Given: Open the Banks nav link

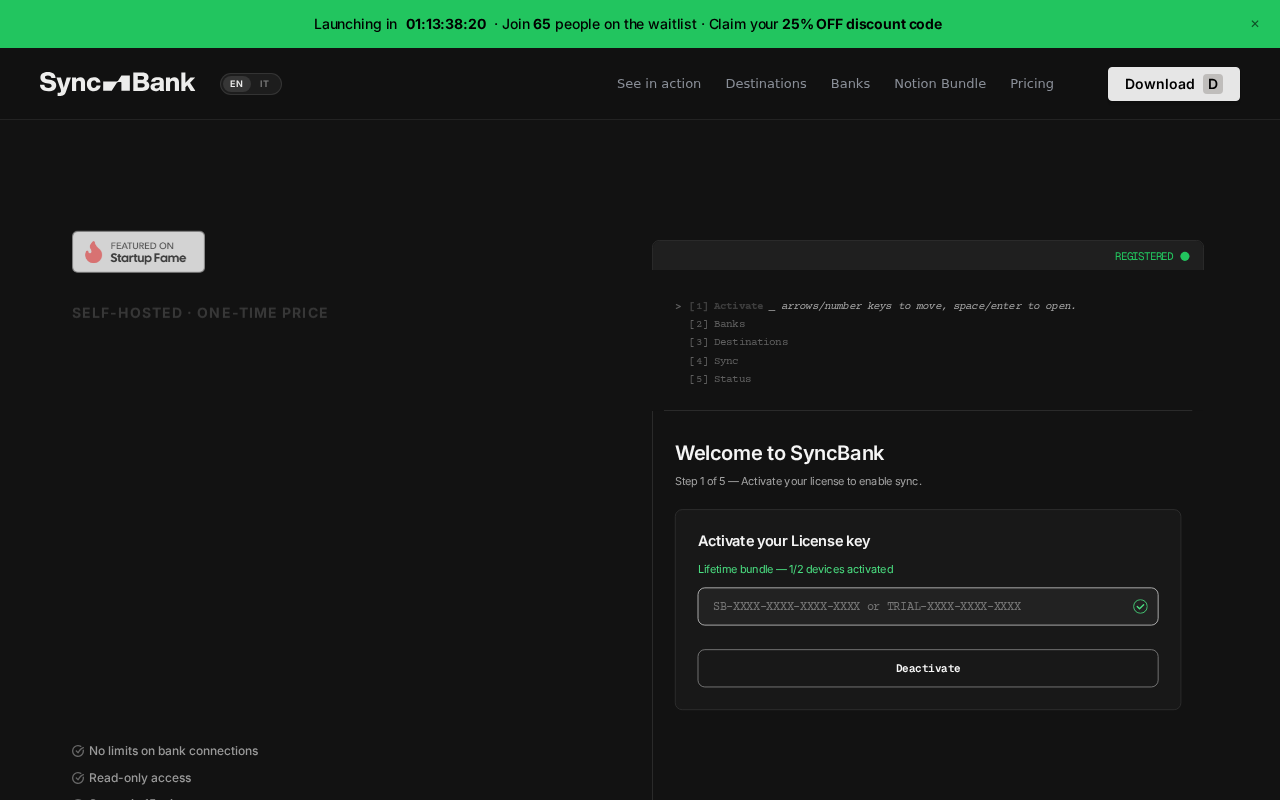Looking at the screenshot, I should pos(850,84).
